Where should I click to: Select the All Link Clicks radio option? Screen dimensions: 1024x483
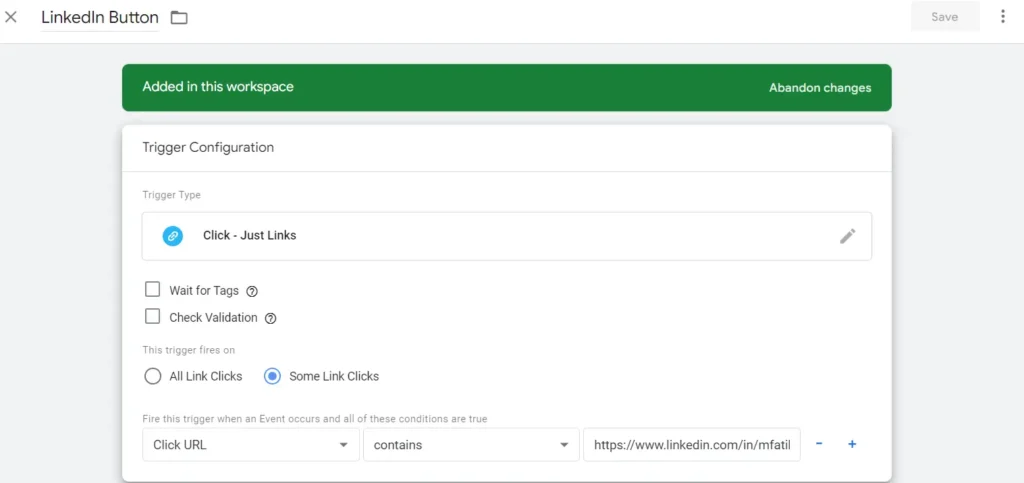click(153, 376)
